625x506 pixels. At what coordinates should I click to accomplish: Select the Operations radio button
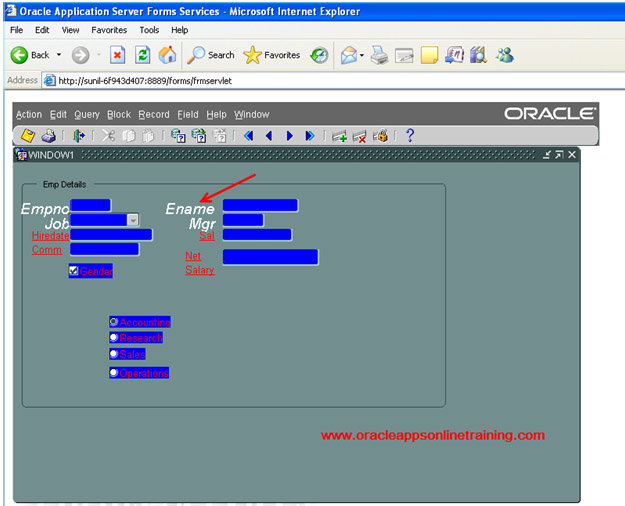tap(114, 373)
